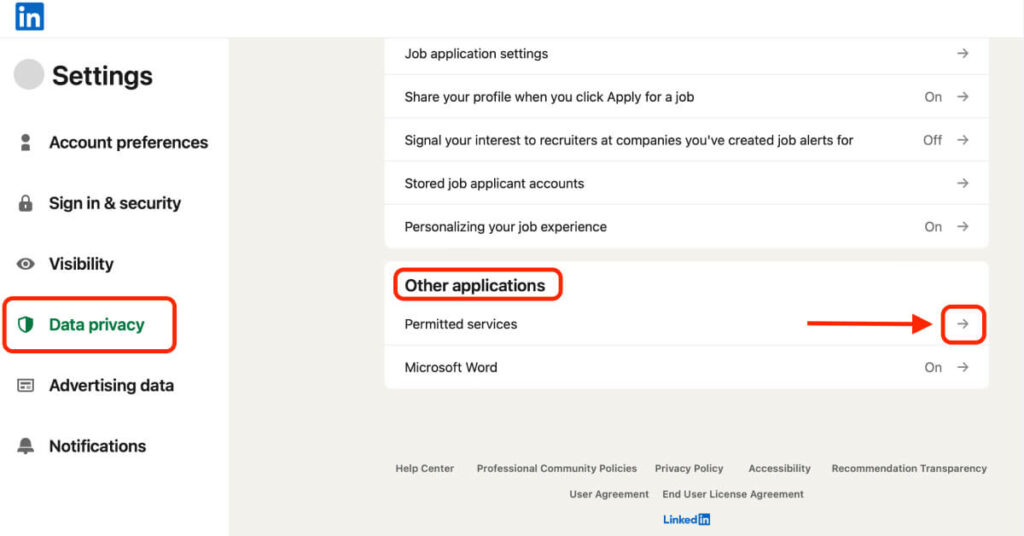
Task: Click the On status for Share your profile
Action: pyautogui.click(x=933, y=97)
